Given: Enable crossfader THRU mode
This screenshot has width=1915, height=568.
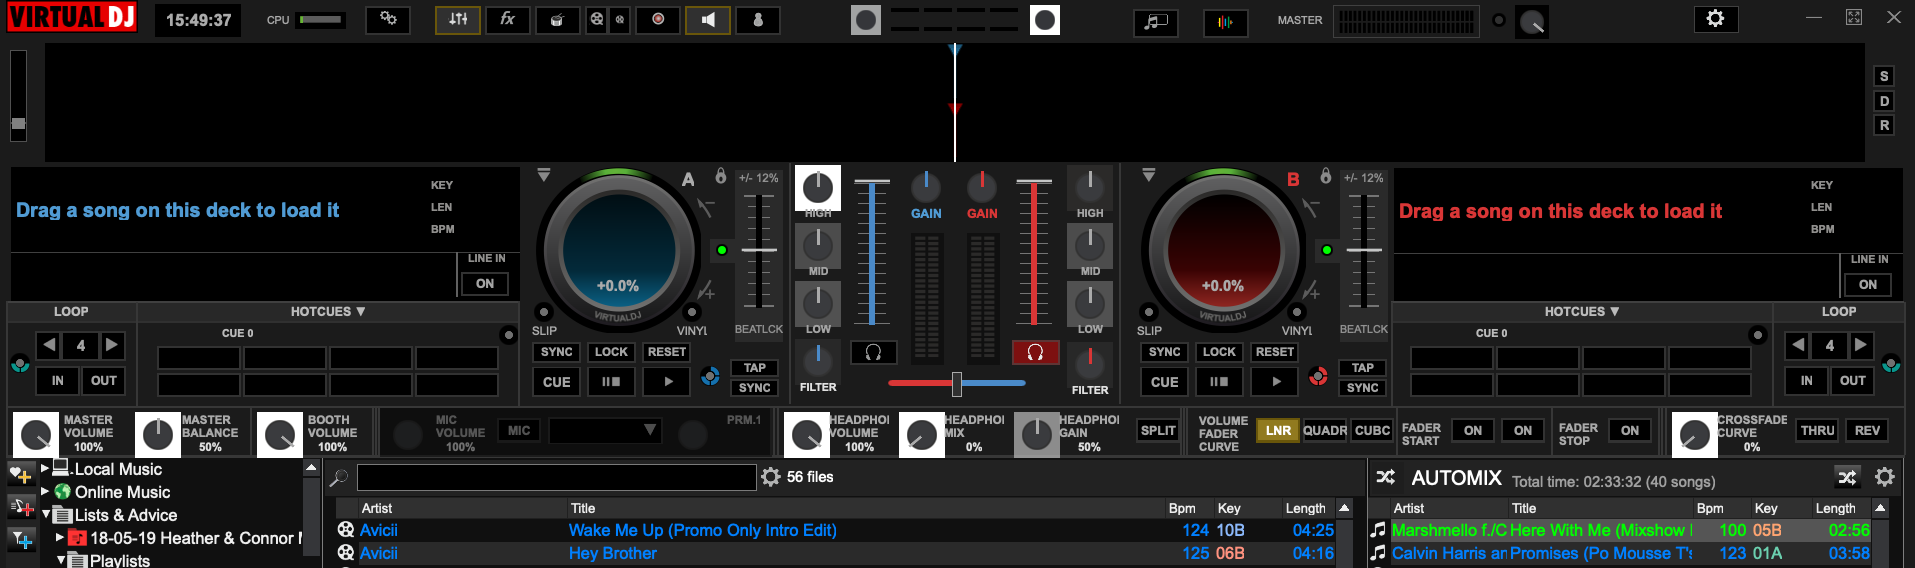Looking at the screenshot, I should coord(1817,430).
